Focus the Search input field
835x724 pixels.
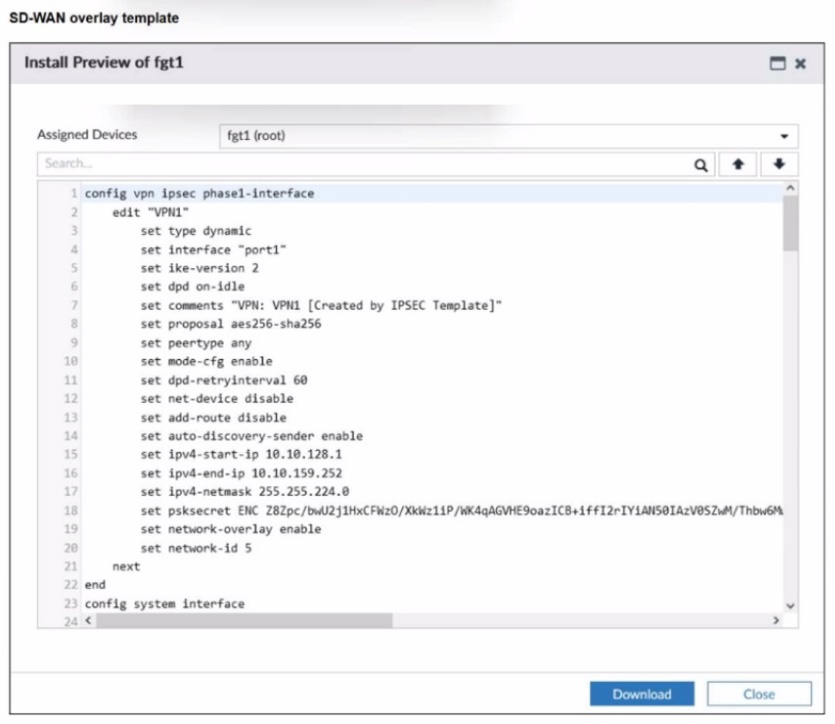[360, 165]
